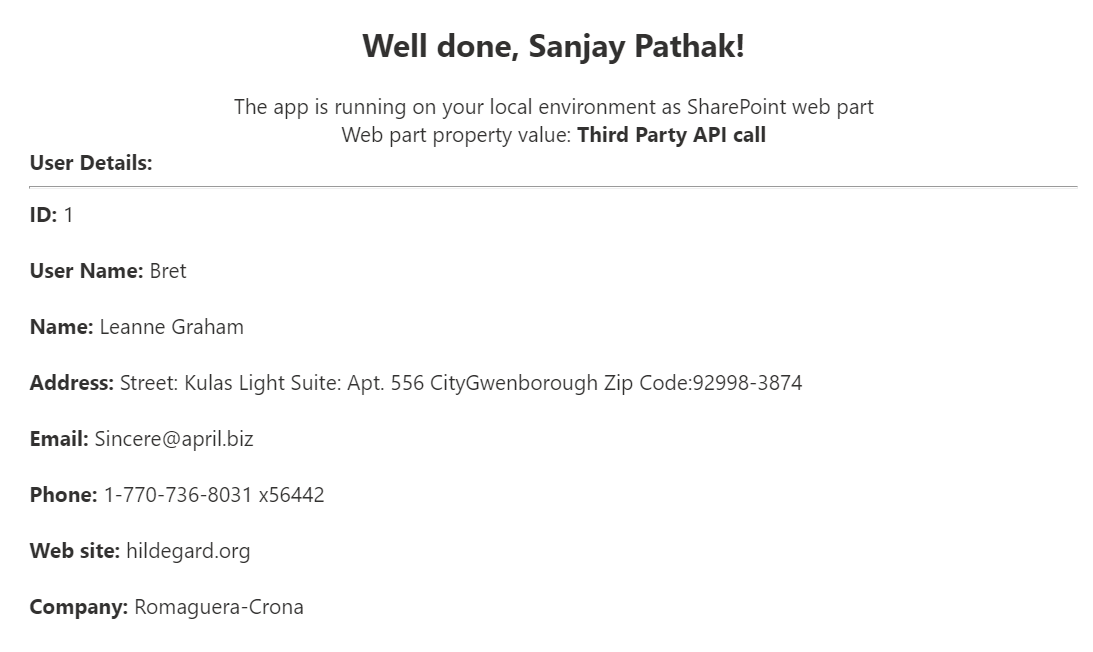
Task: Click the ID value 1
Action: (x=69, y=215)
